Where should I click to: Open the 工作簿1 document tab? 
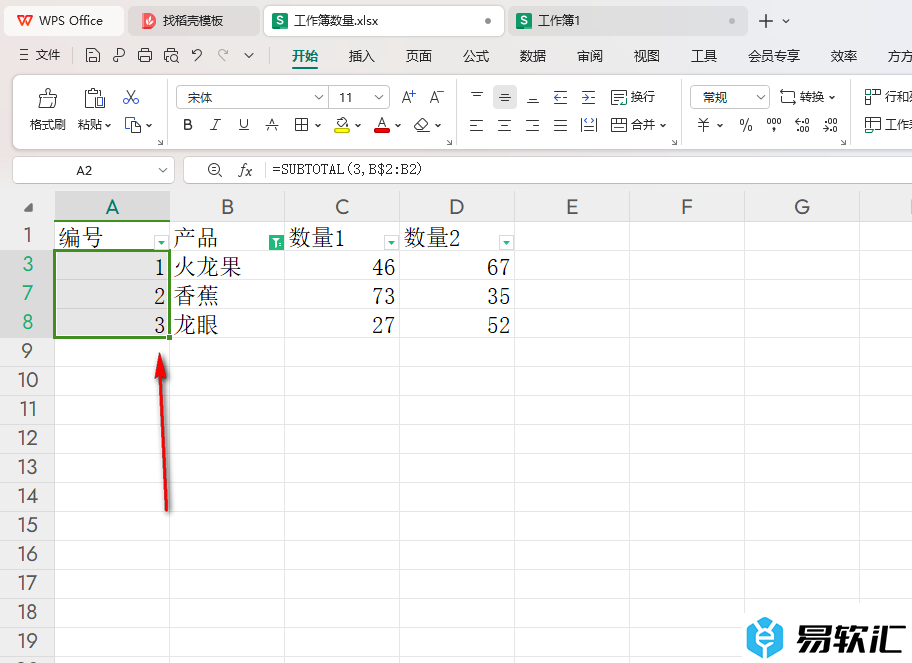[628, 21]
